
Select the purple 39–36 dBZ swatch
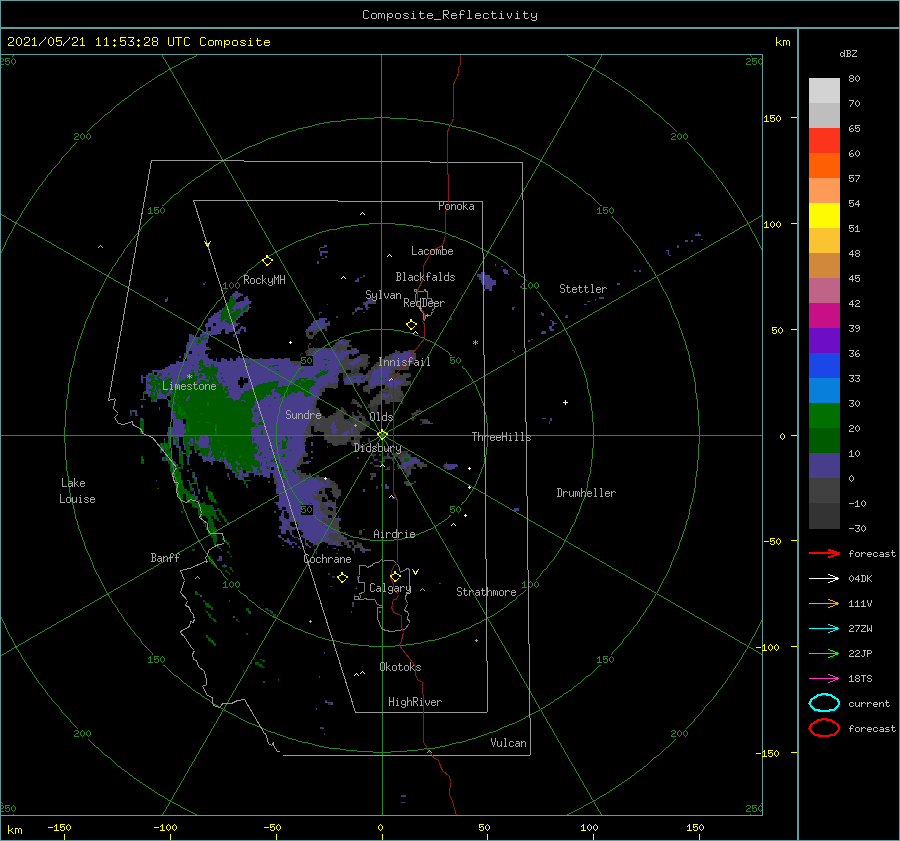click(x=824, y=341)
